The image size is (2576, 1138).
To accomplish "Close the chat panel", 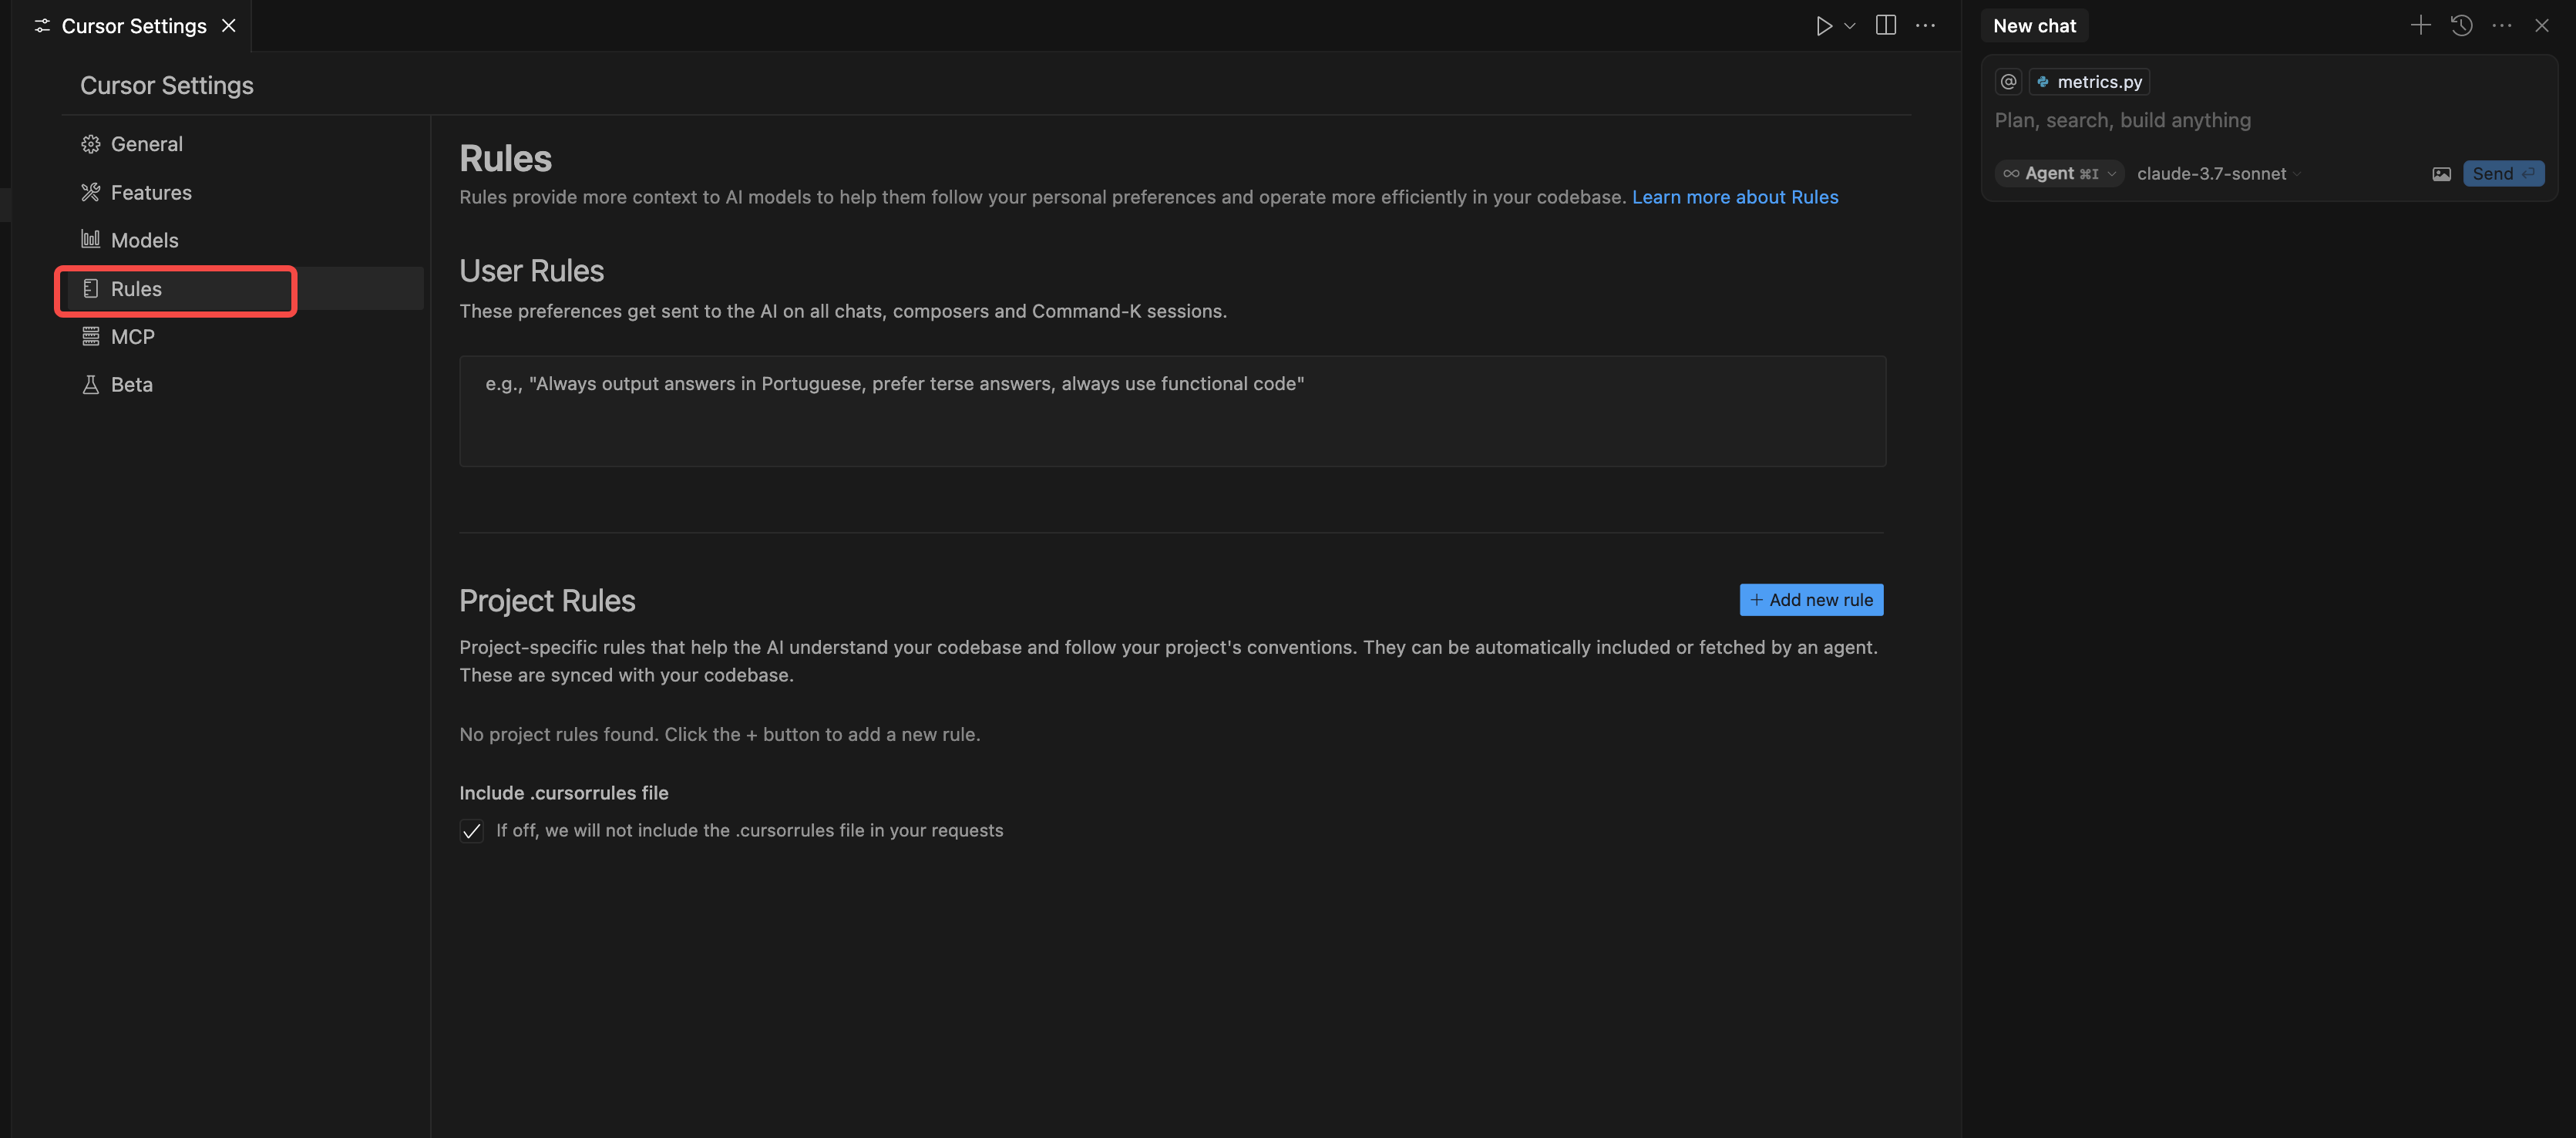I will point(2542,26).
